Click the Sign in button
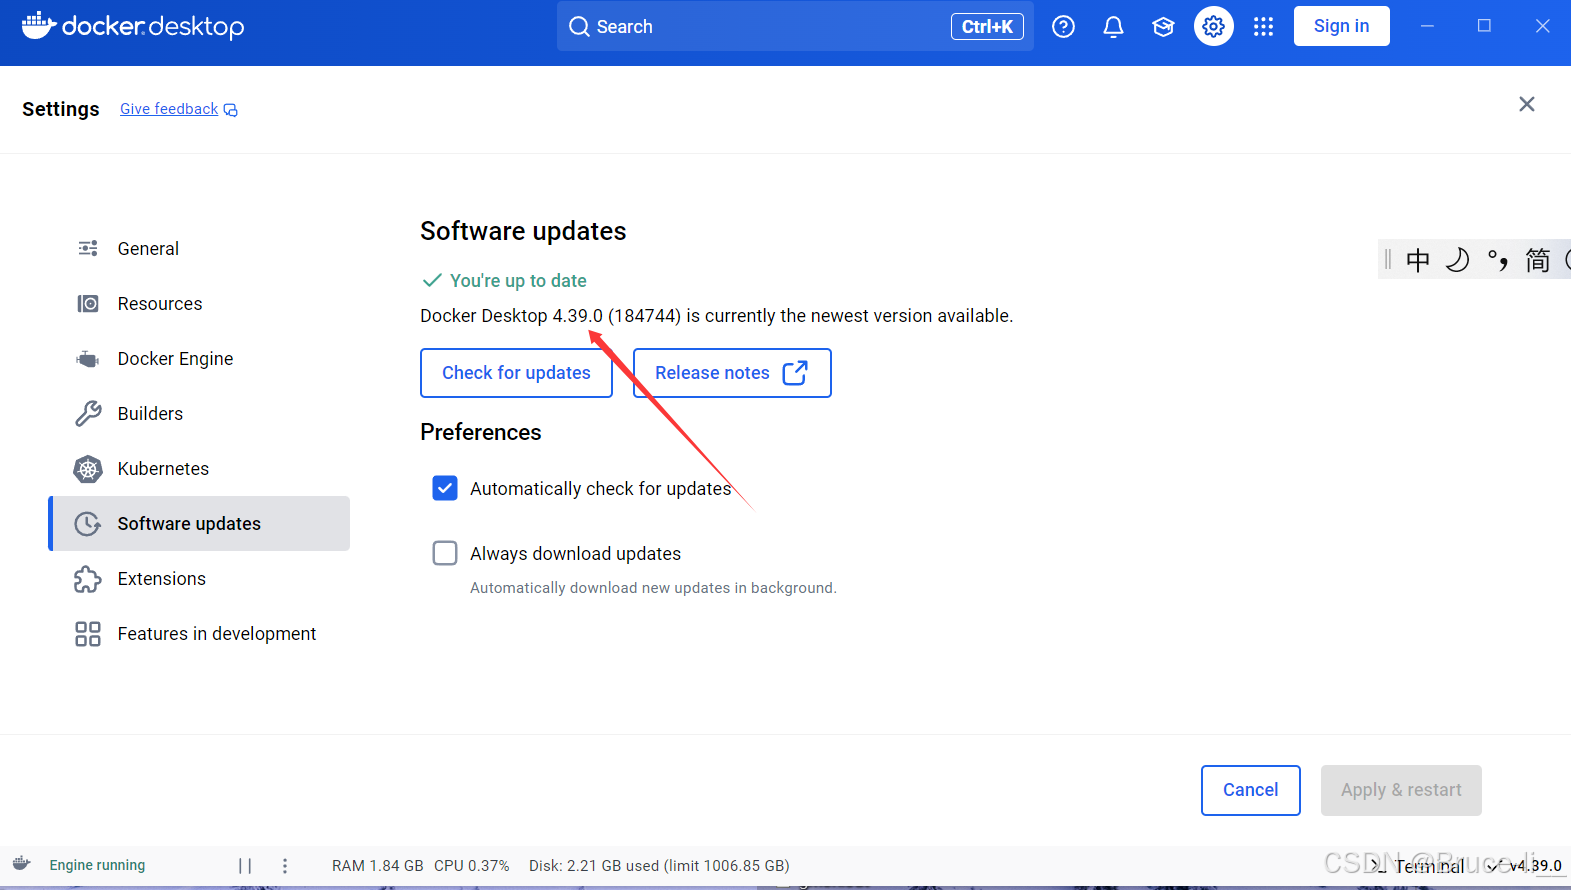This screenshot has width=1571, height=890. pyautogui.click(x=1342, y=26)
